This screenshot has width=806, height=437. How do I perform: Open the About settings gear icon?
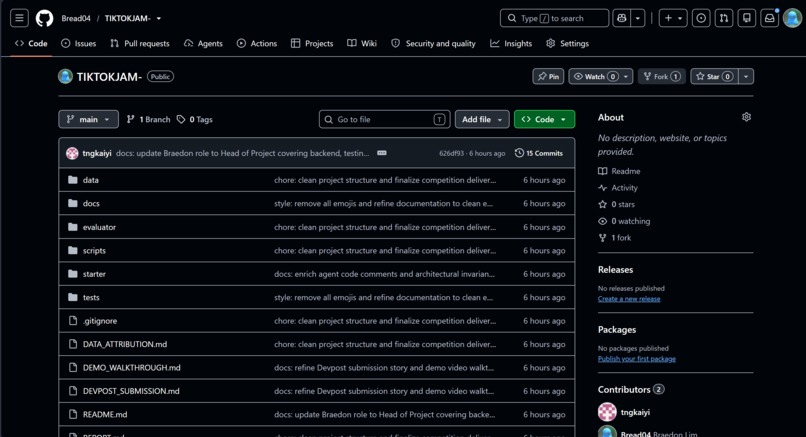(746, 117)
